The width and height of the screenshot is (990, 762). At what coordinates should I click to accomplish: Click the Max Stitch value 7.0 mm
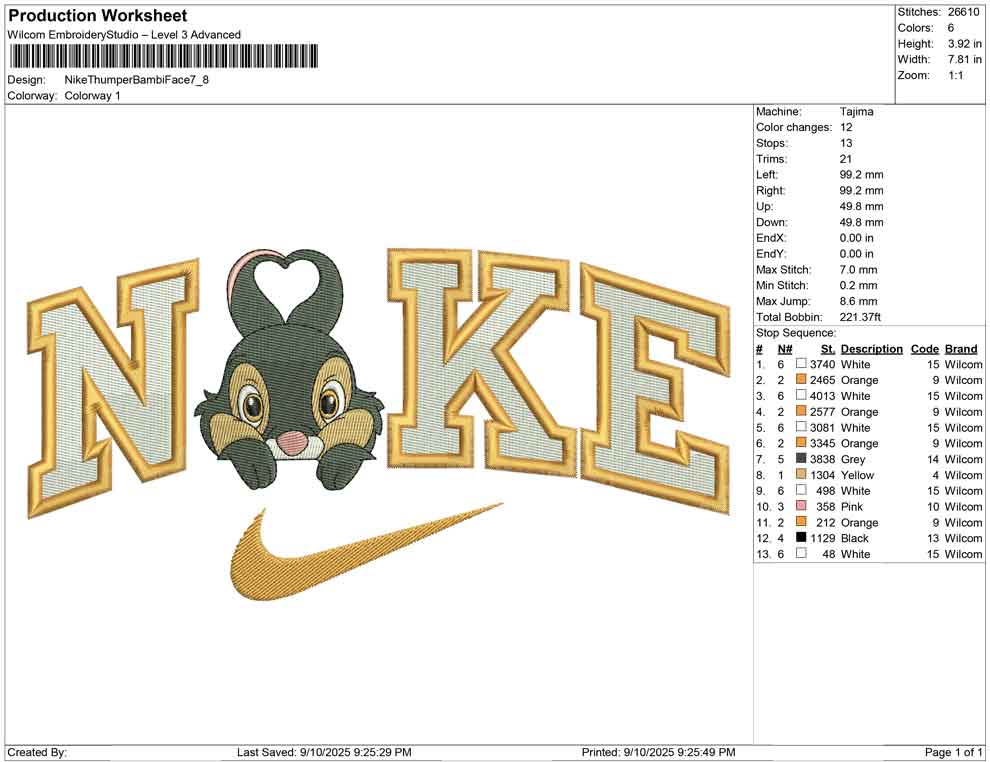tap(859, 270)
